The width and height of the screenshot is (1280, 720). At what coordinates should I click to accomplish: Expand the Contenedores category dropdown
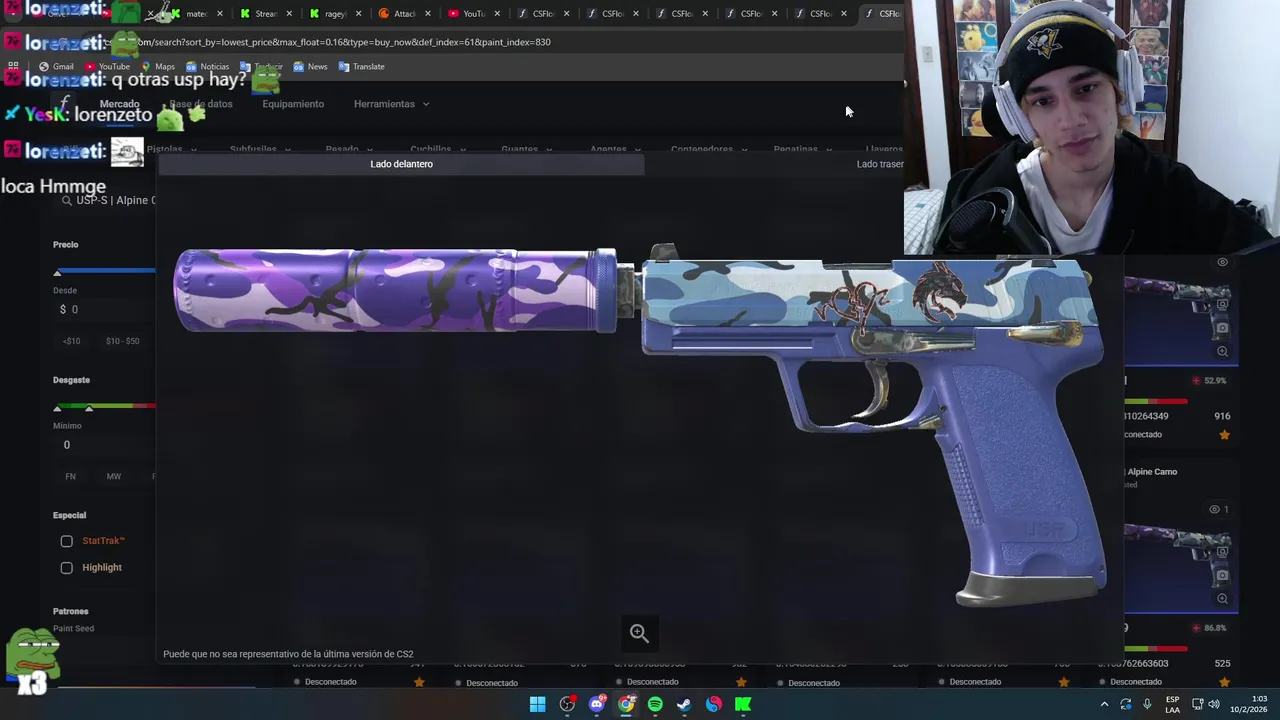tap(708, 149)
